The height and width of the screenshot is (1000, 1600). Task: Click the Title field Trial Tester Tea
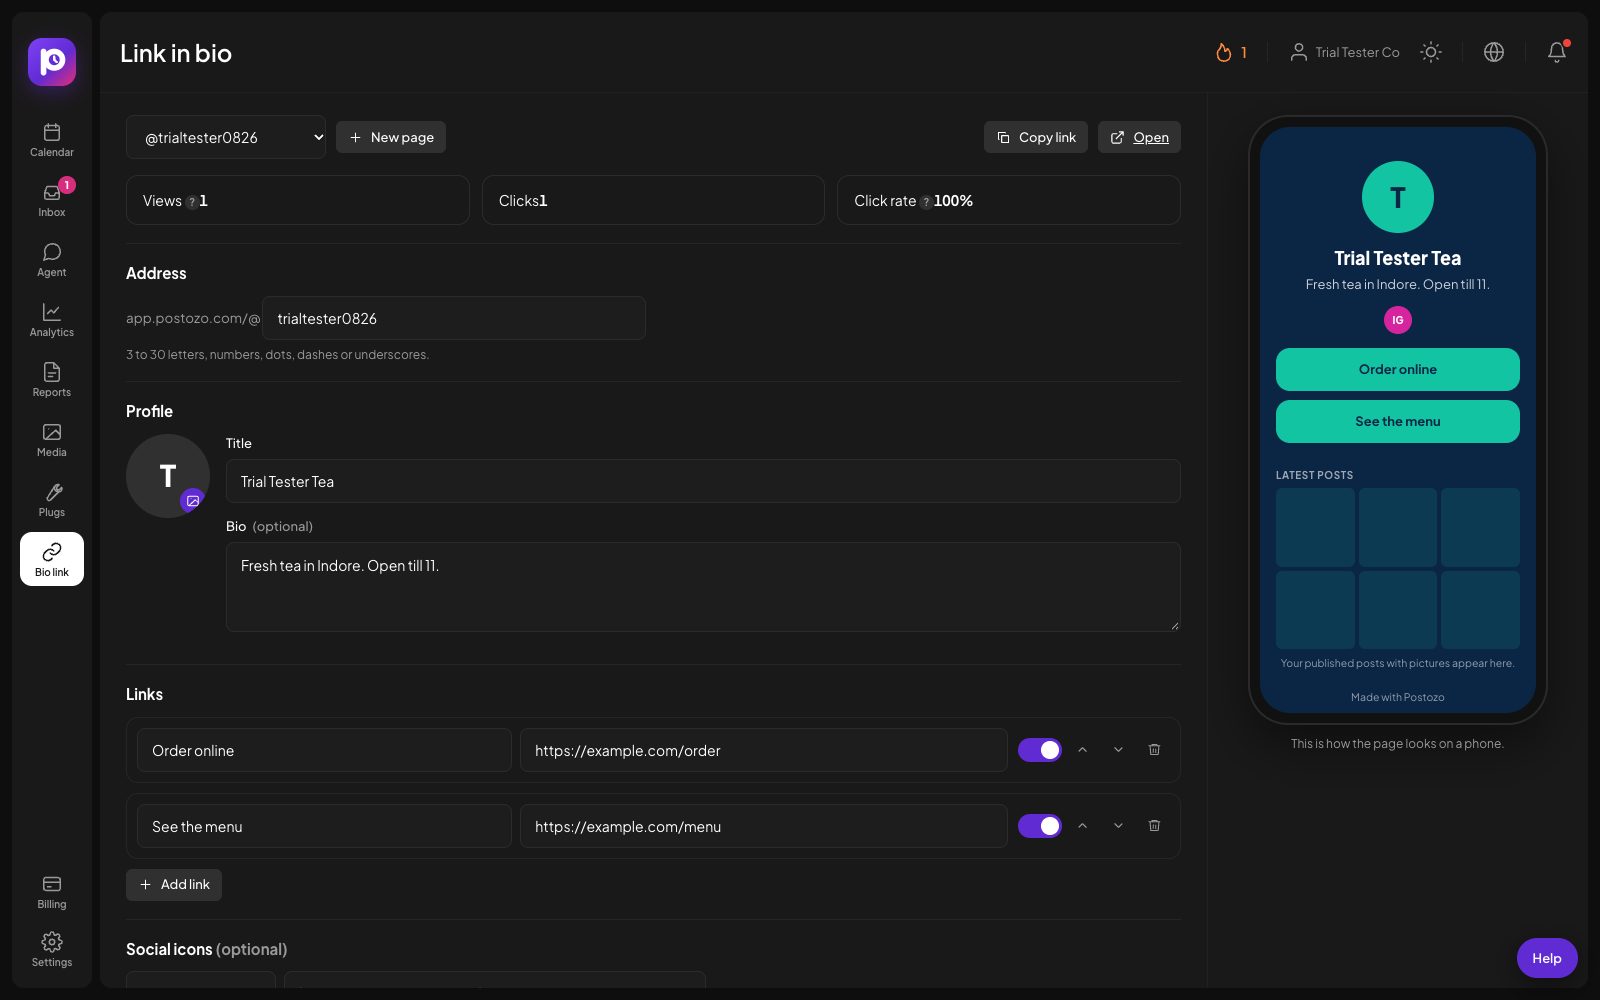click(x=703, y=481)
